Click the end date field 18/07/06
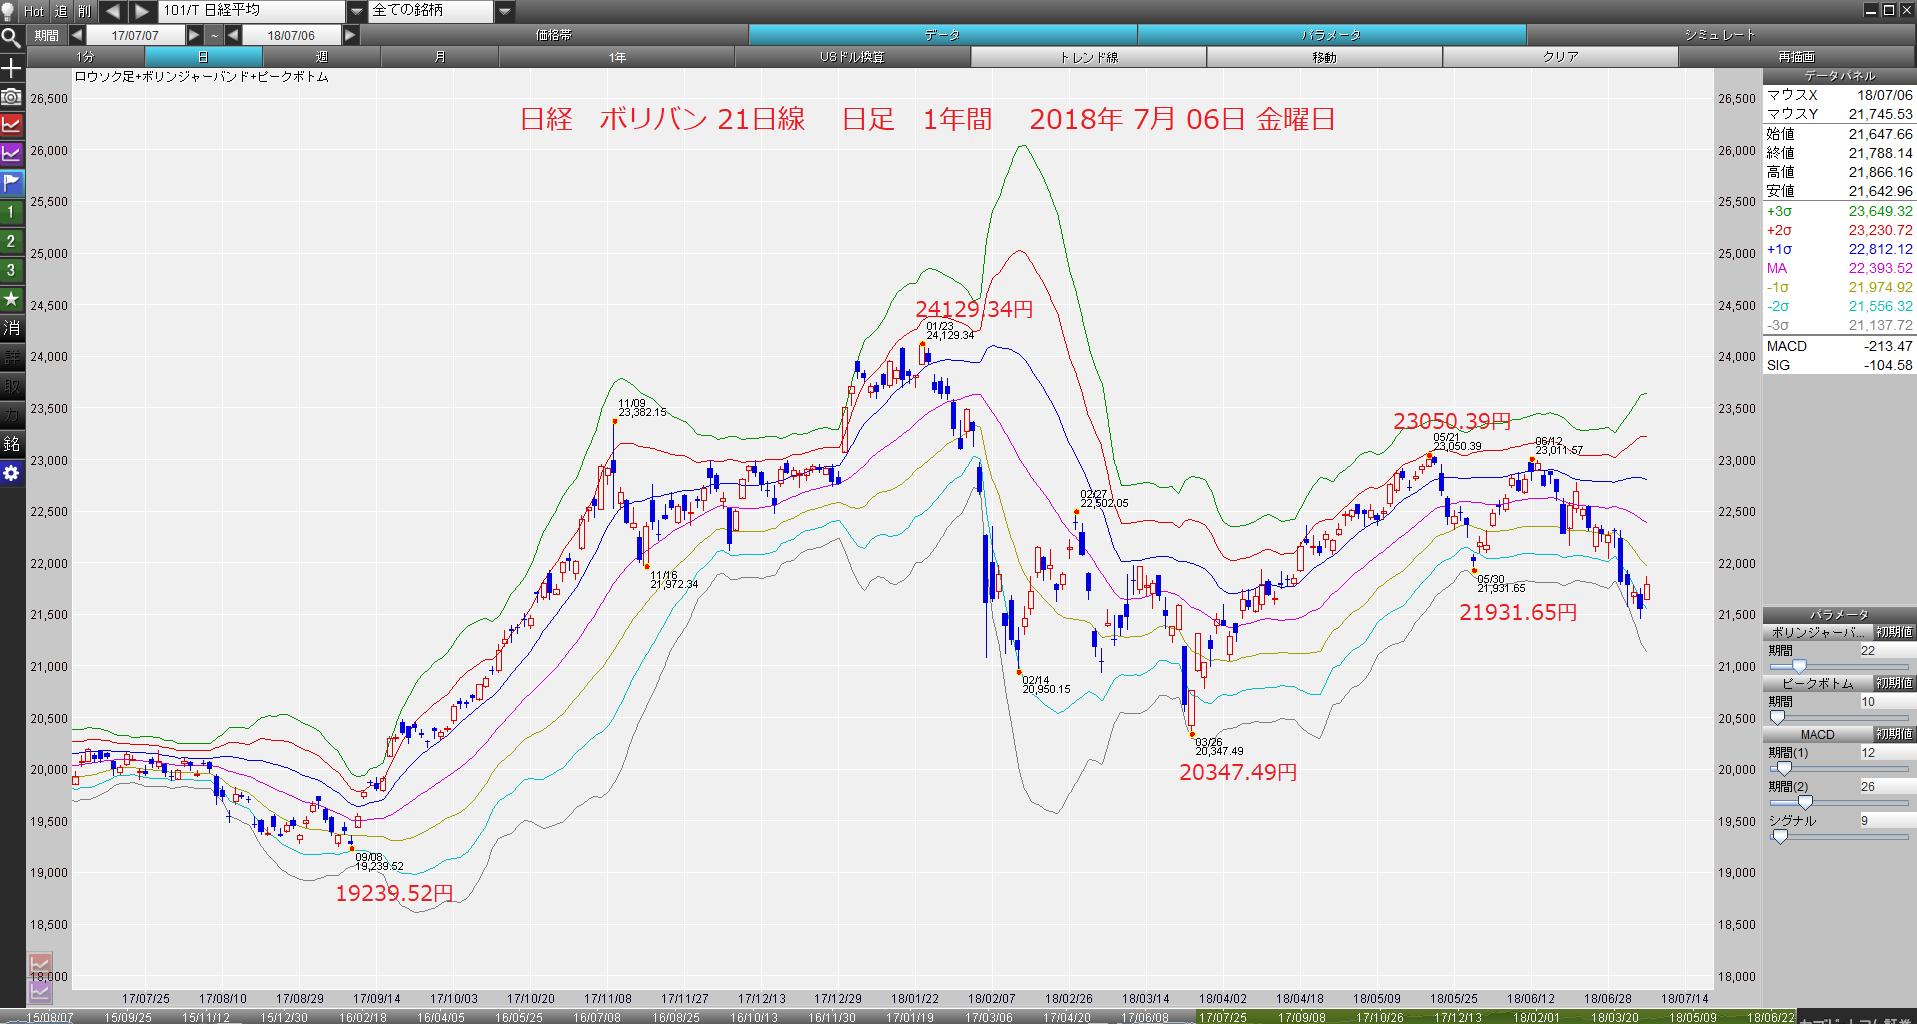The width and height of the screenshot is (1917, 1024). pos(291,35)
